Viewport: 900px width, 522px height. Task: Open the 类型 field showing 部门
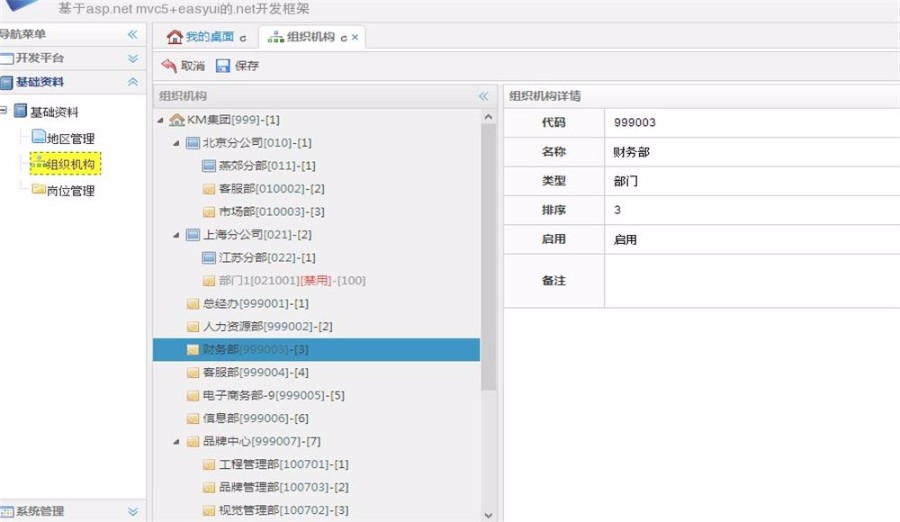(x=752, y=181)
